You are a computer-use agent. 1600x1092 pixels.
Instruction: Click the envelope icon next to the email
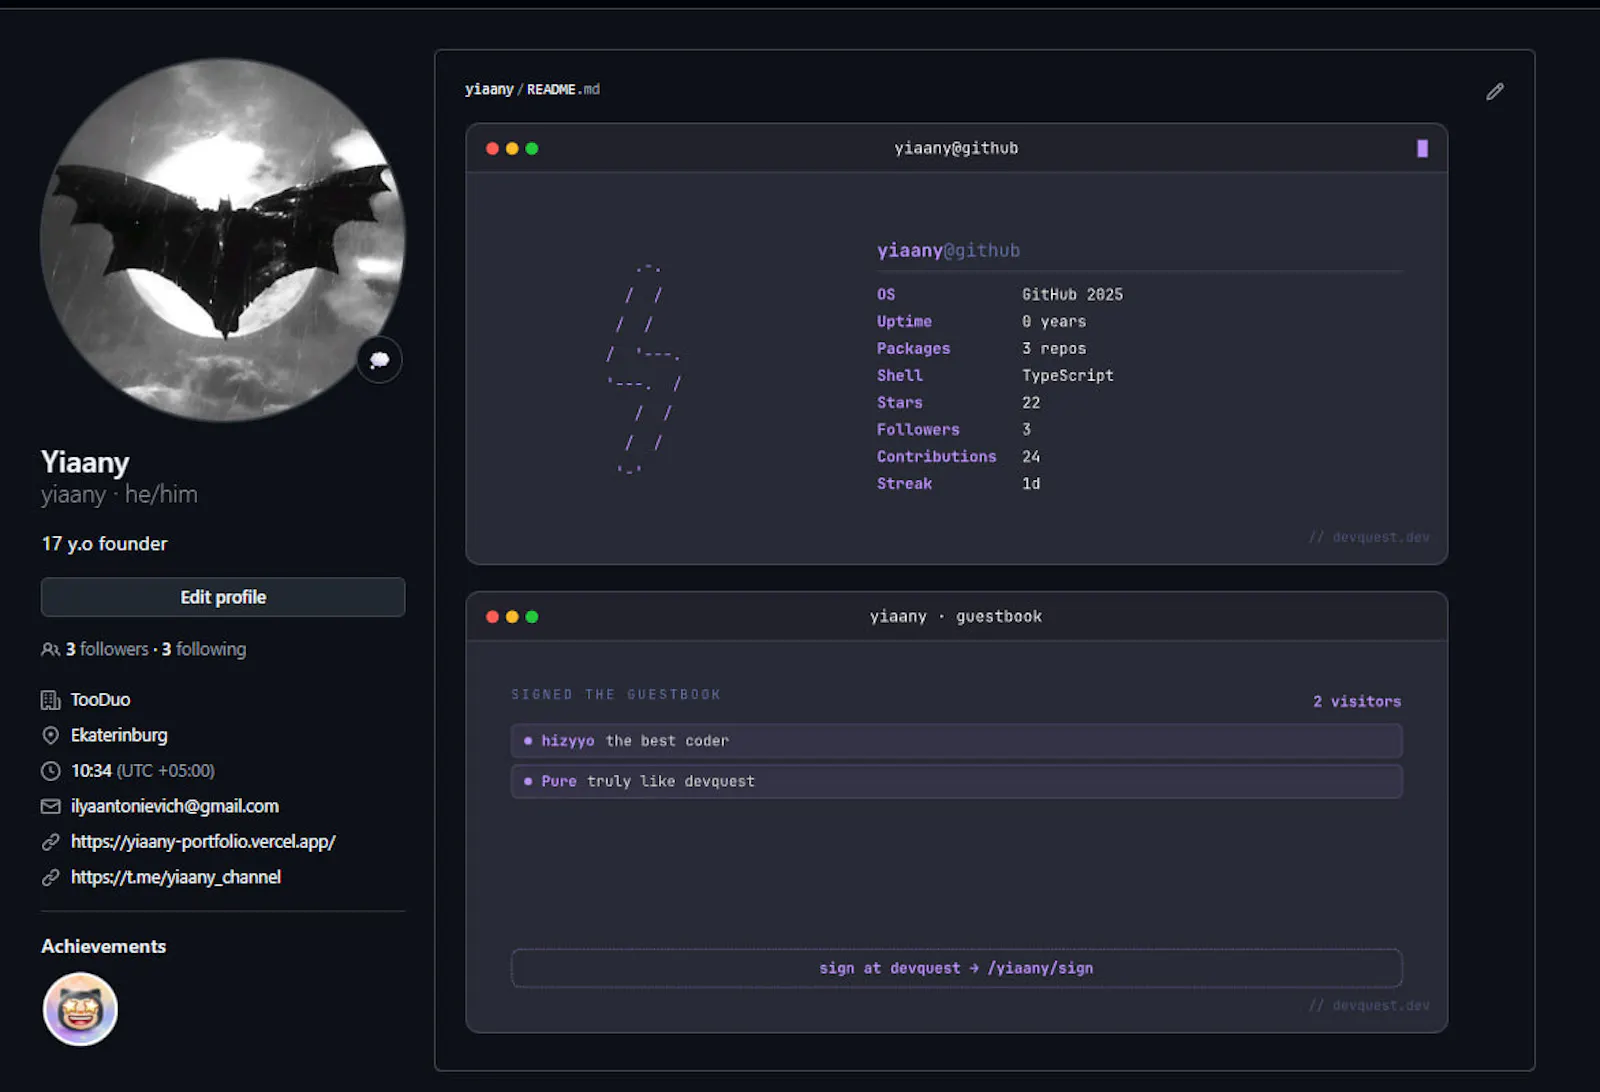[50, 806]
